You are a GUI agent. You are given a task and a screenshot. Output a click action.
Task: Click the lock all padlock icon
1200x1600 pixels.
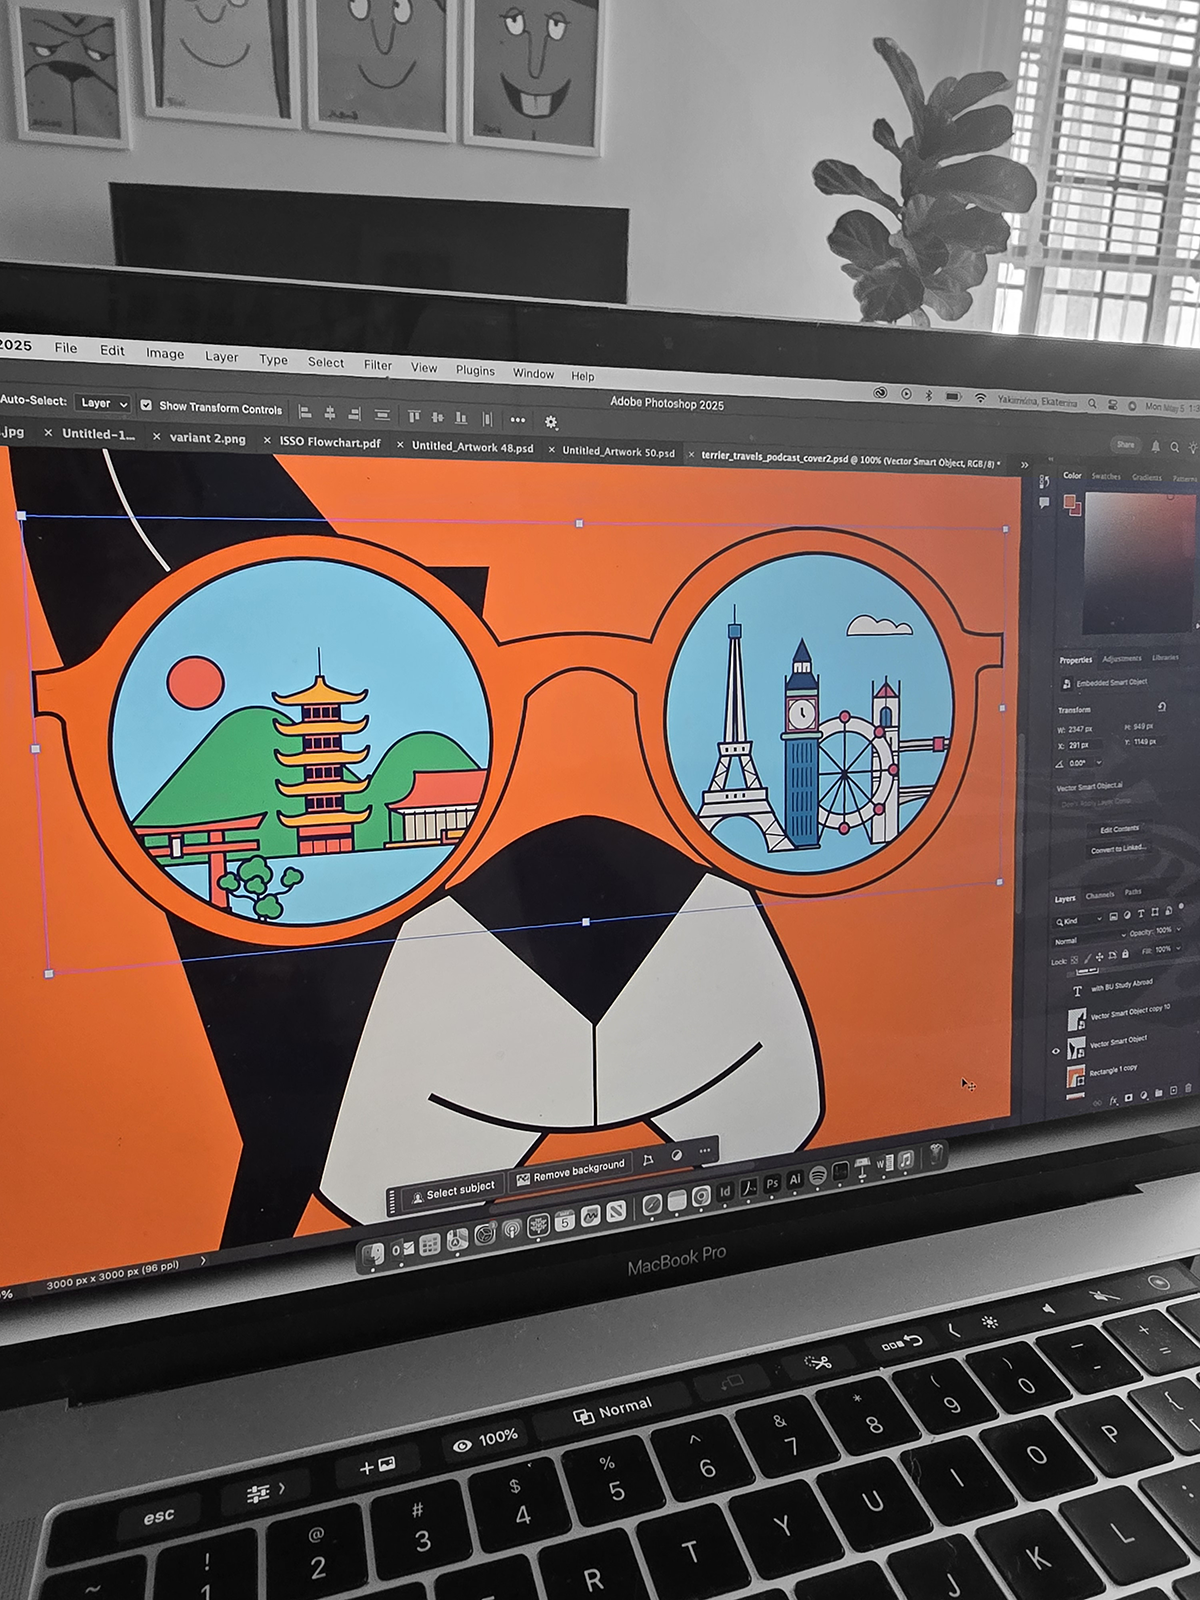pos(1125,955)
